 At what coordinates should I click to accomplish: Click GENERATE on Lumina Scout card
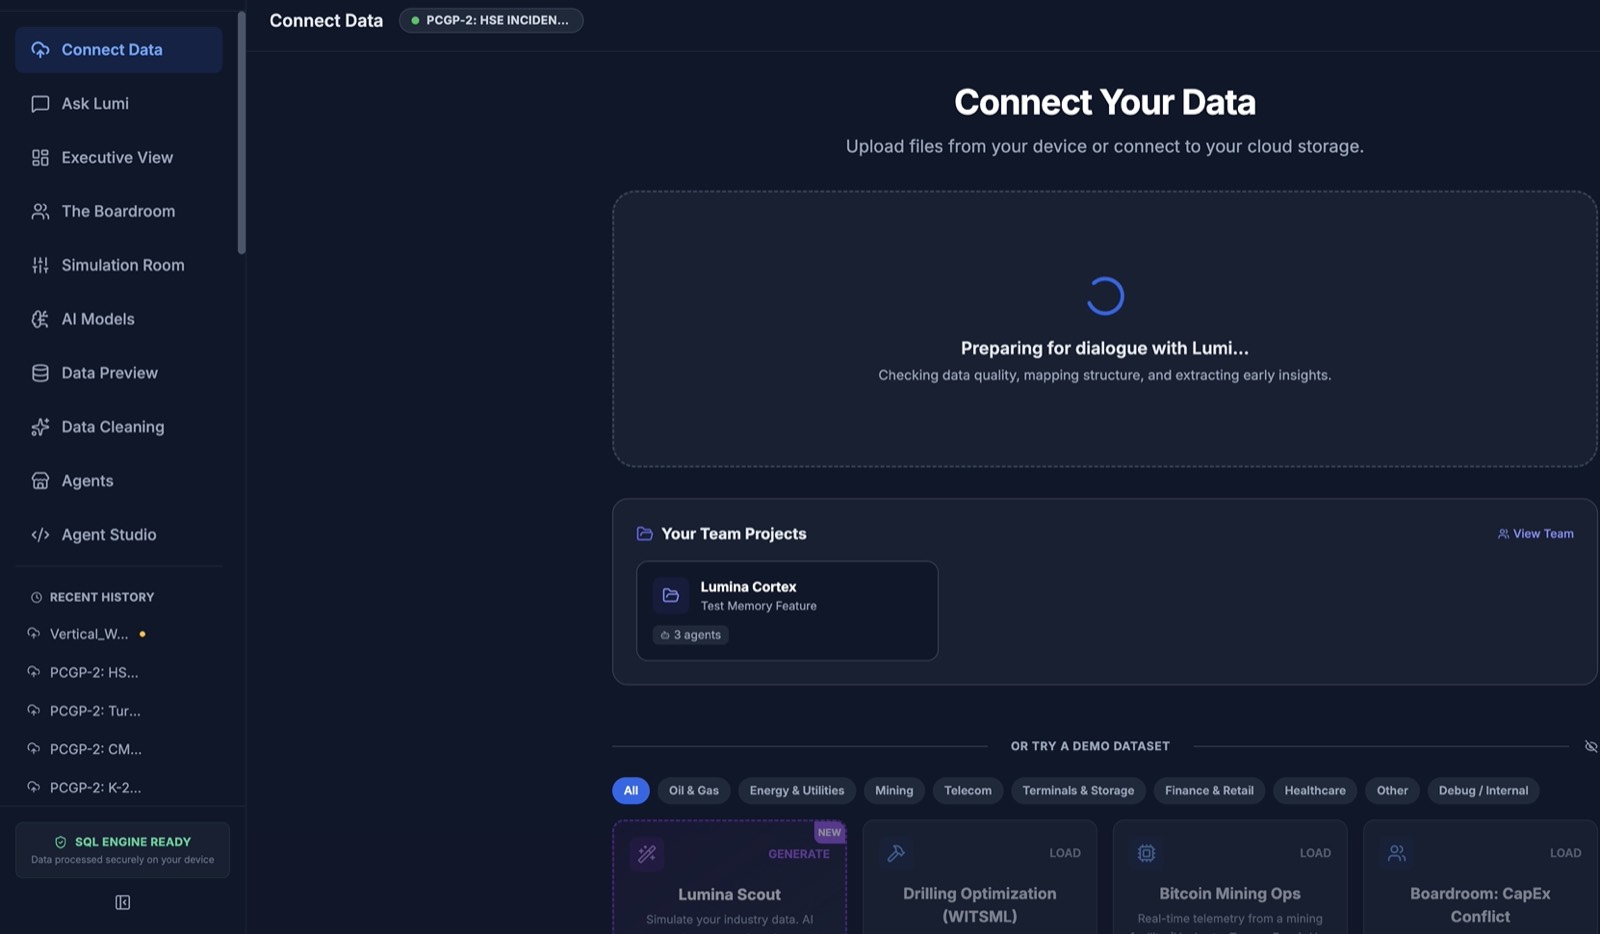(x=798, y=854)
